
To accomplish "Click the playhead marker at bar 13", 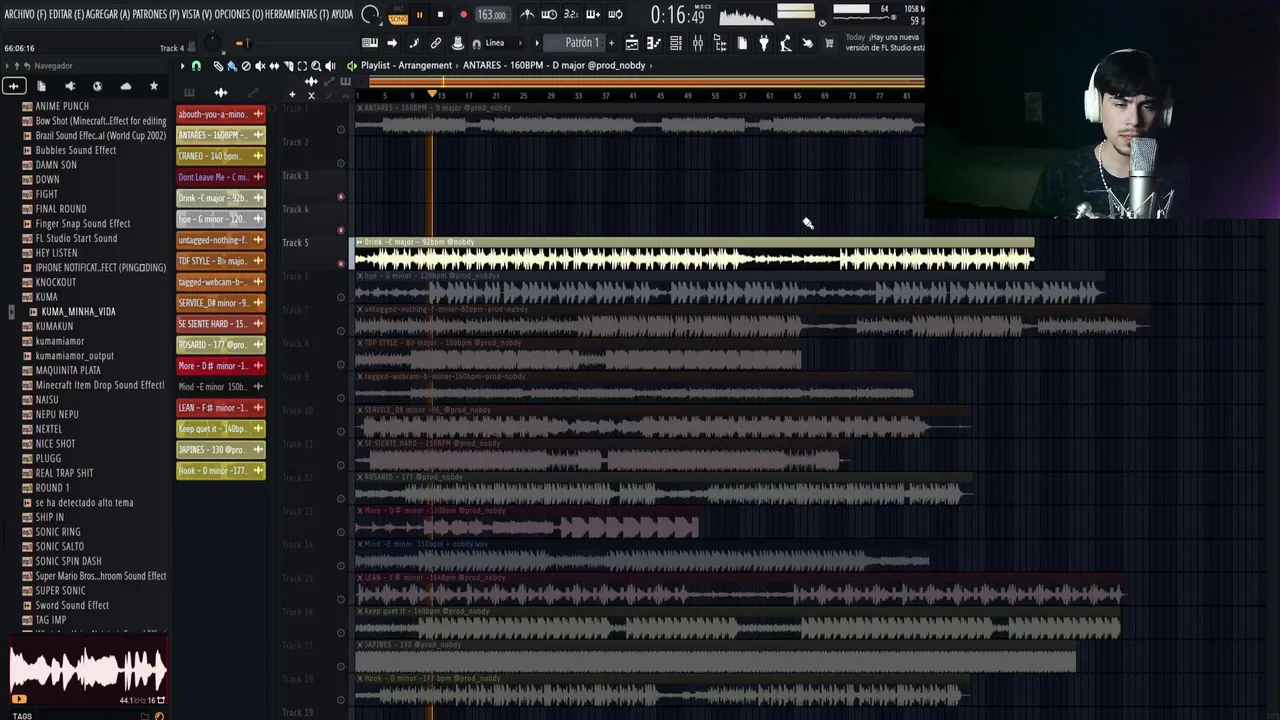I will coord(432,94).
